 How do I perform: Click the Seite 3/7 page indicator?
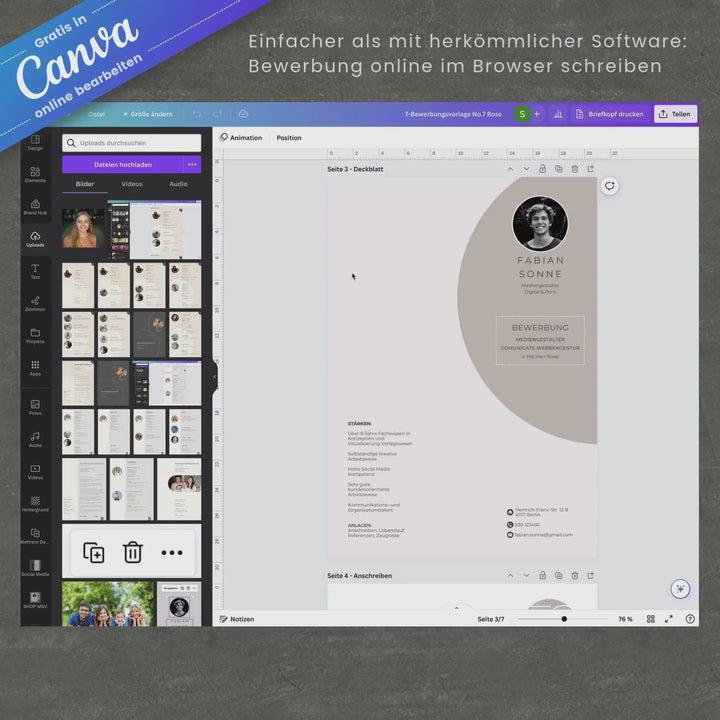490,619
